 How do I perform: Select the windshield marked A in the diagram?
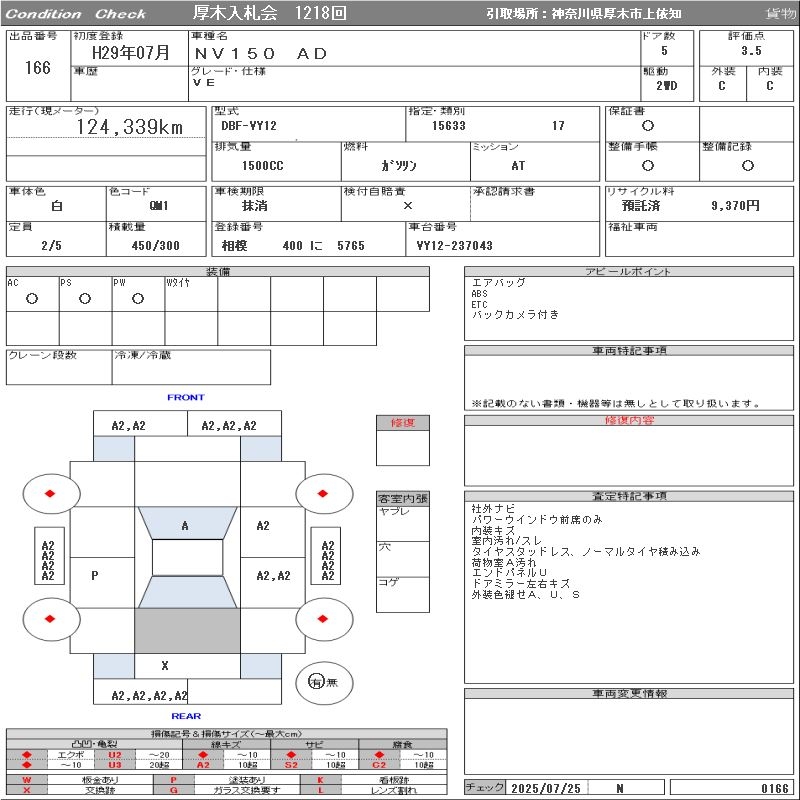click(186, 525)
